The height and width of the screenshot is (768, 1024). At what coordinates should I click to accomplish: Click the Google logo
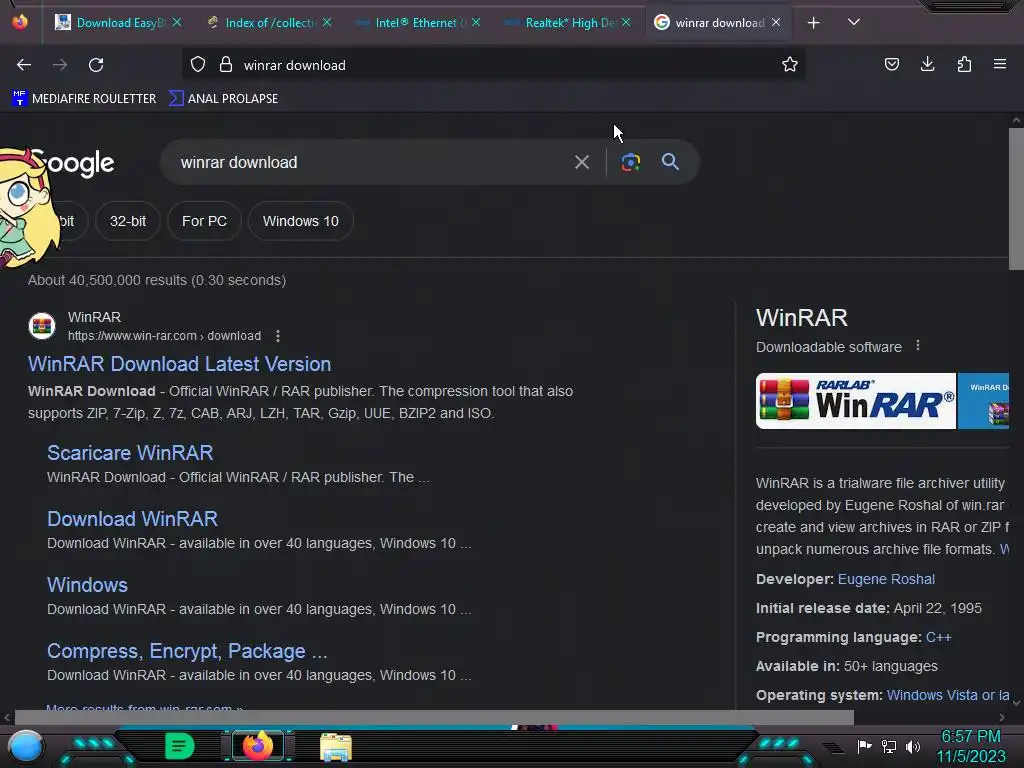(72, 163)
